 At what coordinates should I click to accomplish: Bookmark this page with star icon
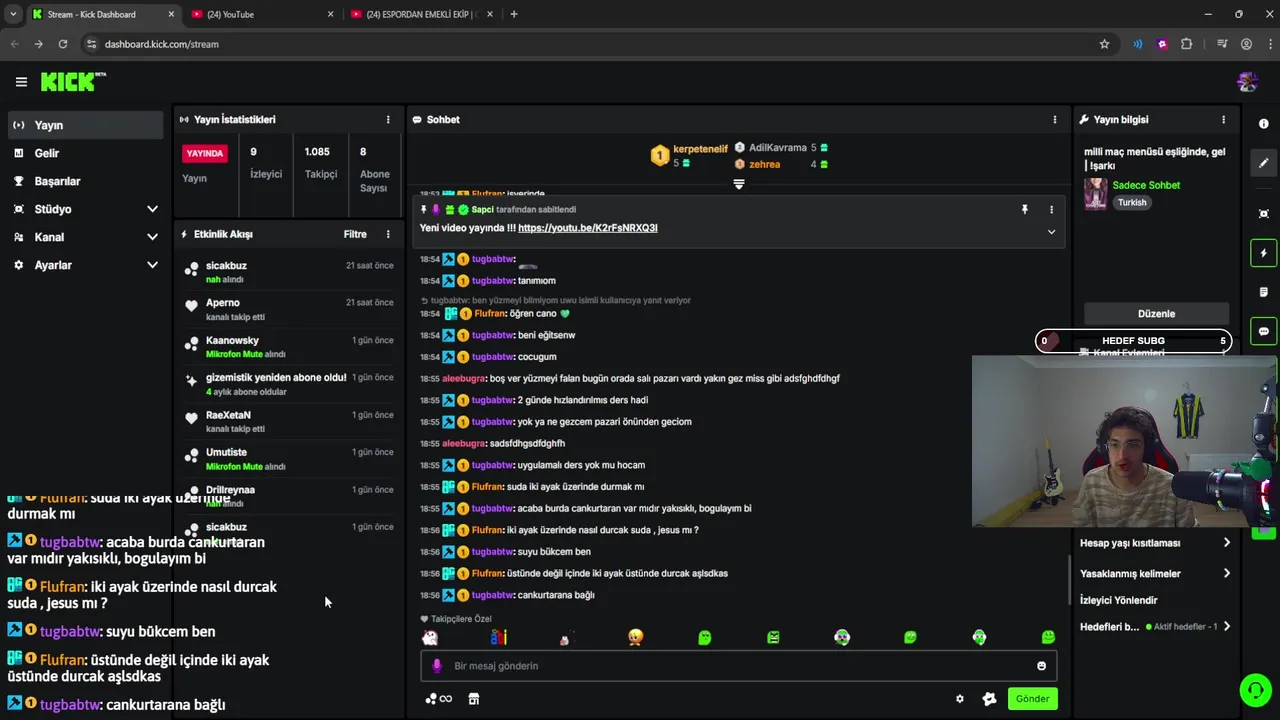tap(1104, 44)
